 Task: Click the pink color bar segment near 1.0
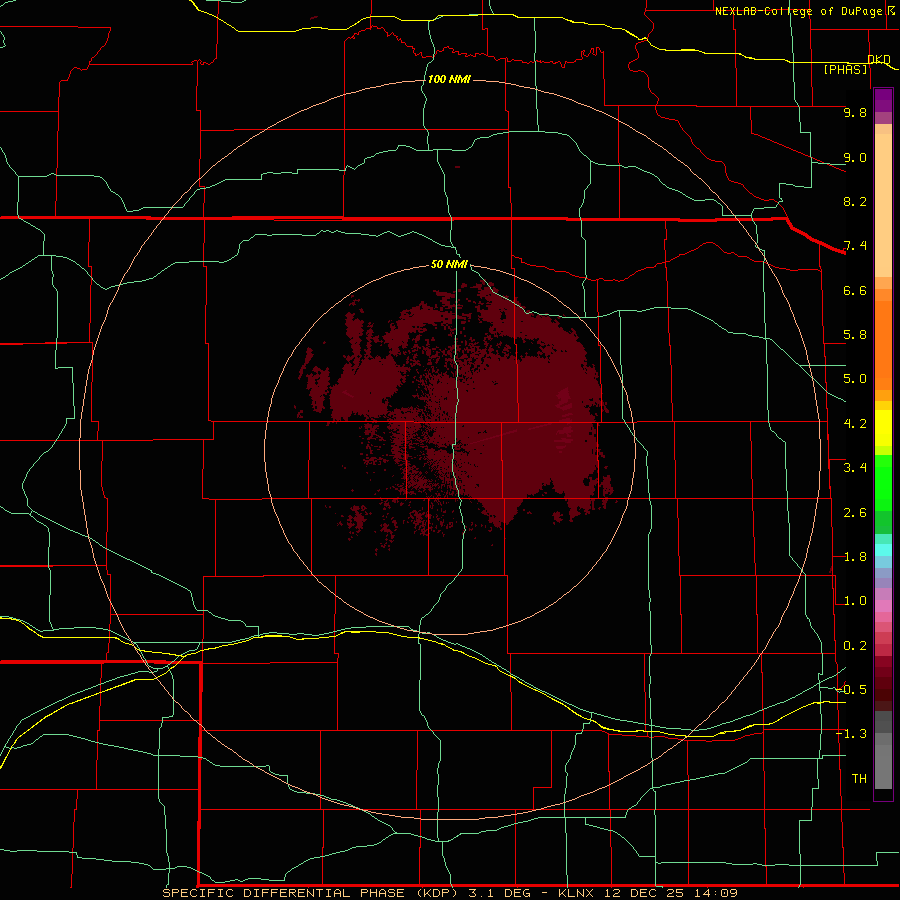[x=883, y=606]
